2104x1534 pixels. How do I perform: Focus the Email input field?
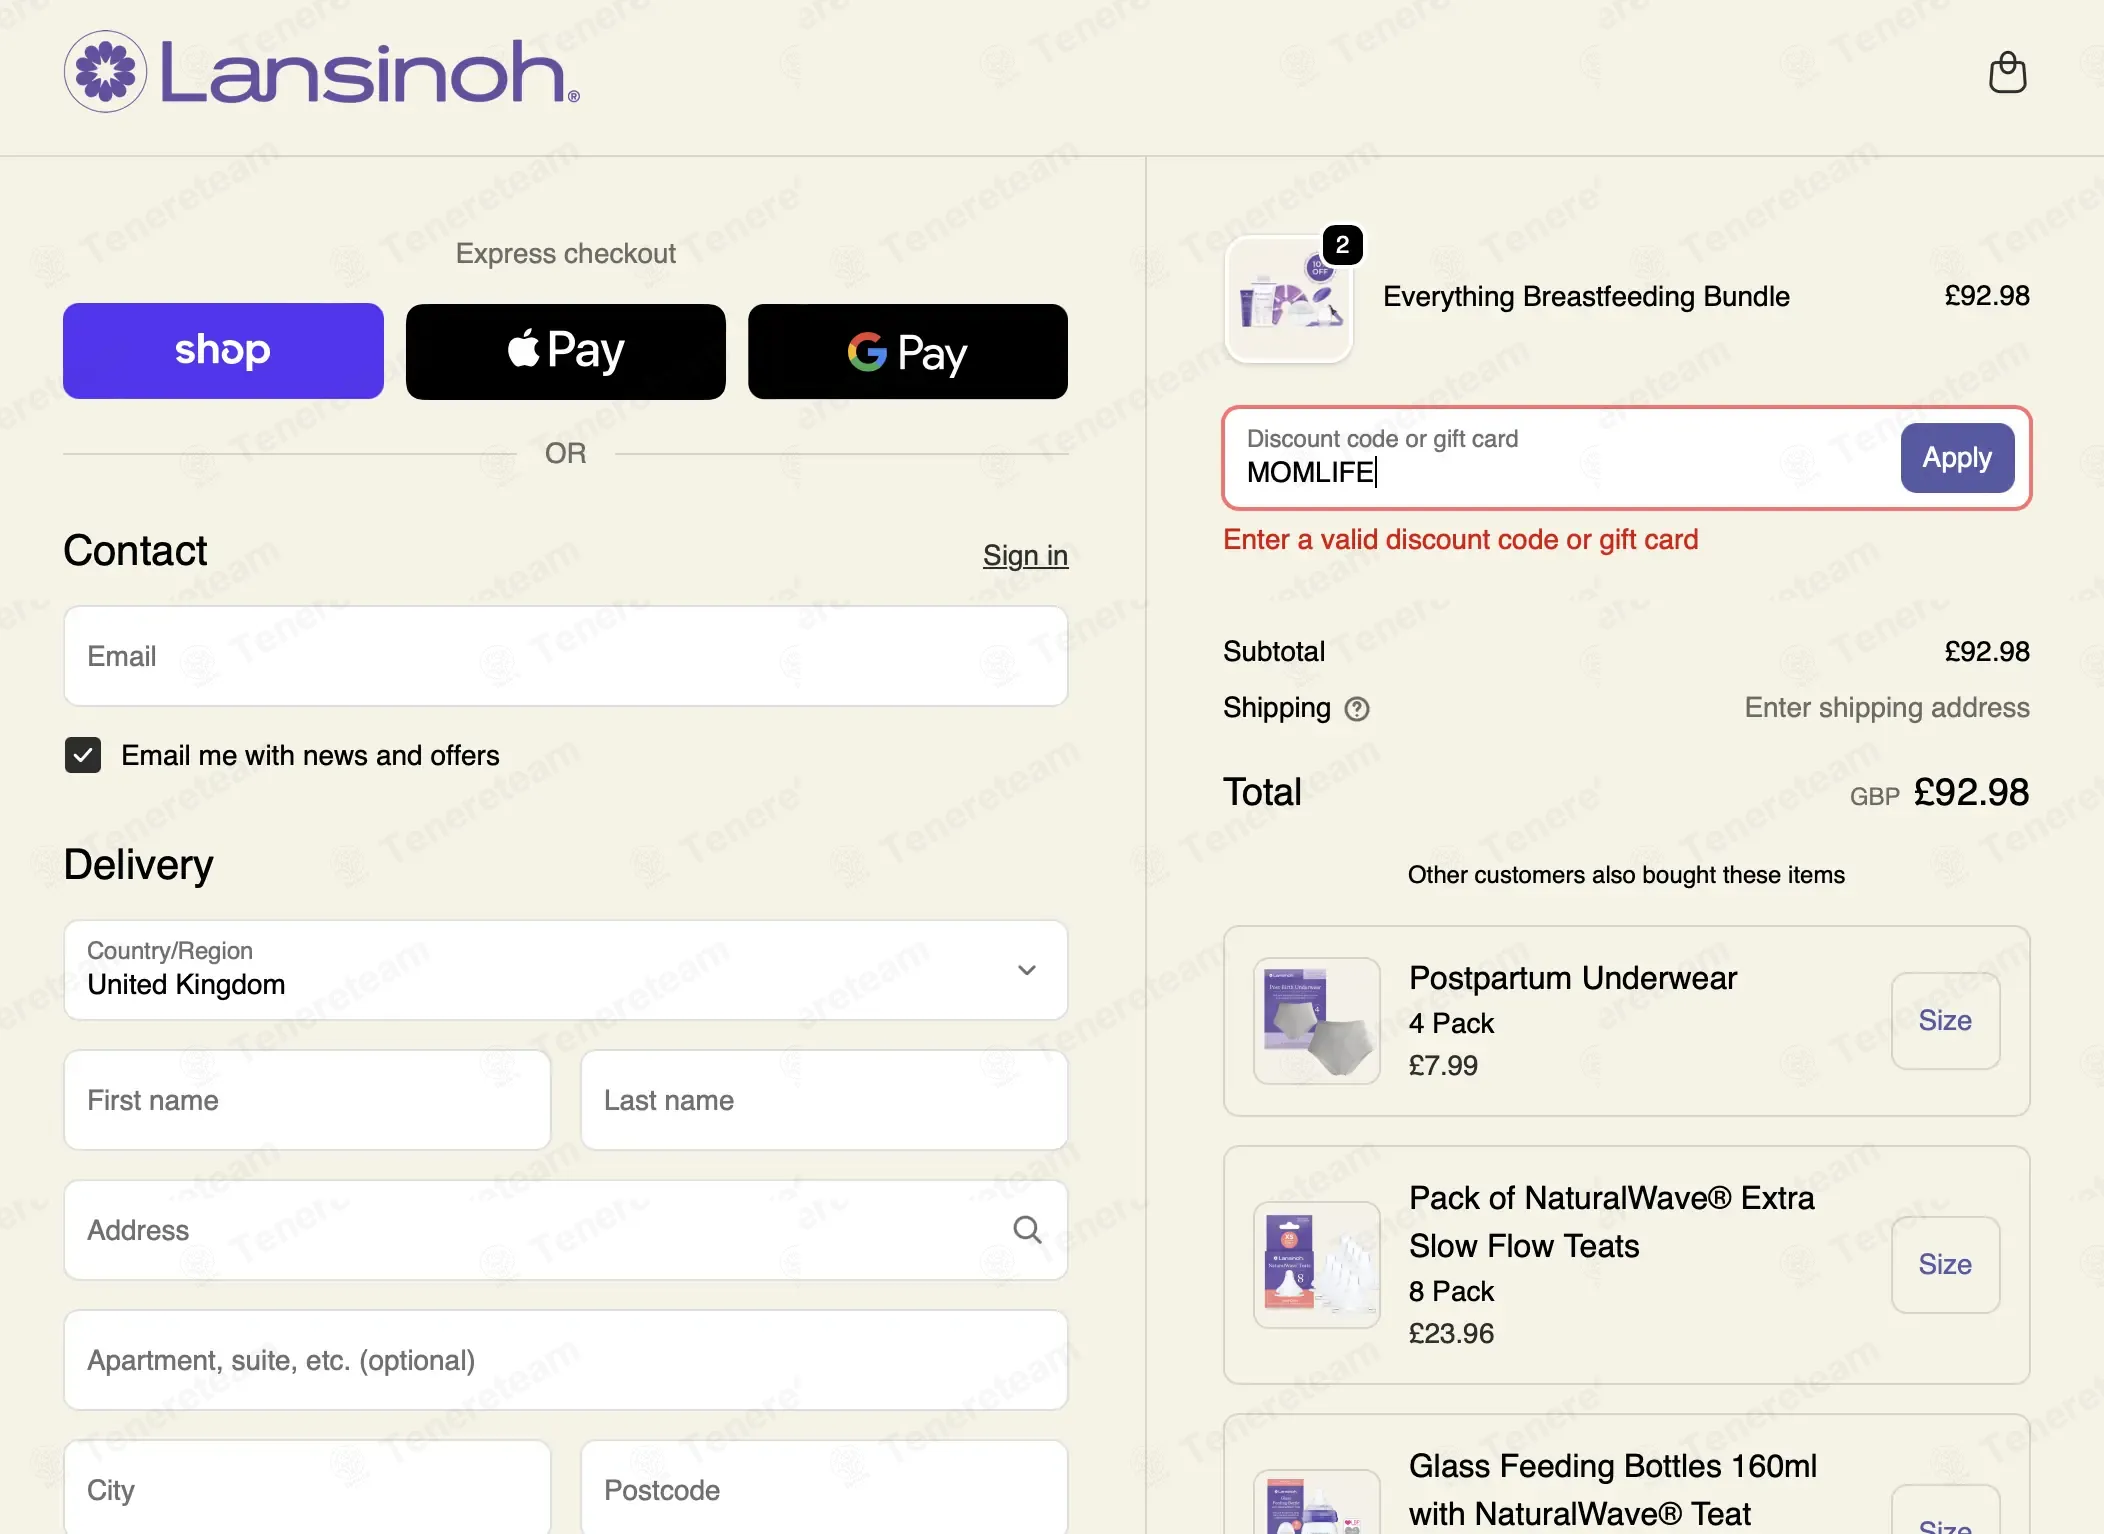(x=566, y=656)
